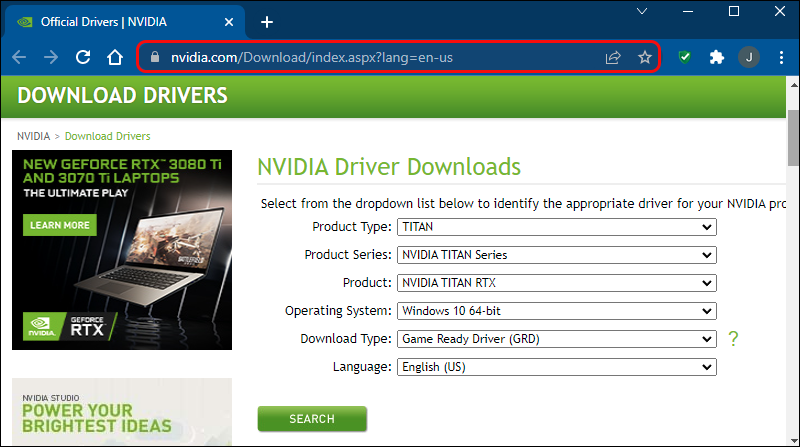Click the scrollbar up arrow

point(793,83)
